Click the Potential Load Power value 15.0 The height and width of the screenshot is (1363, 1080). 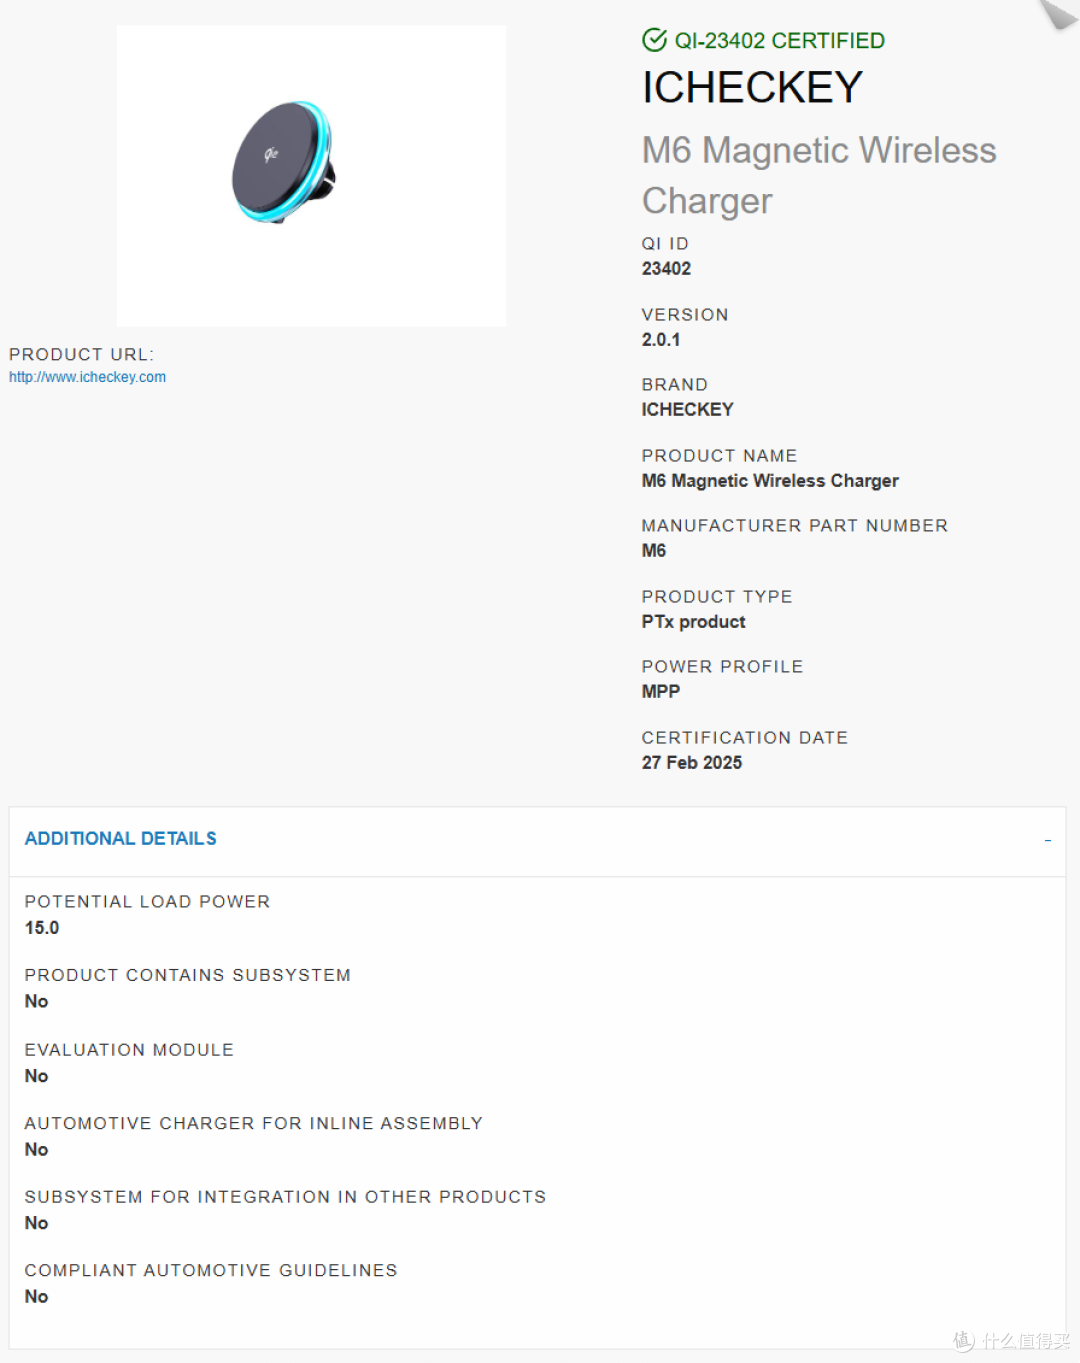click(x=42, y=927)
